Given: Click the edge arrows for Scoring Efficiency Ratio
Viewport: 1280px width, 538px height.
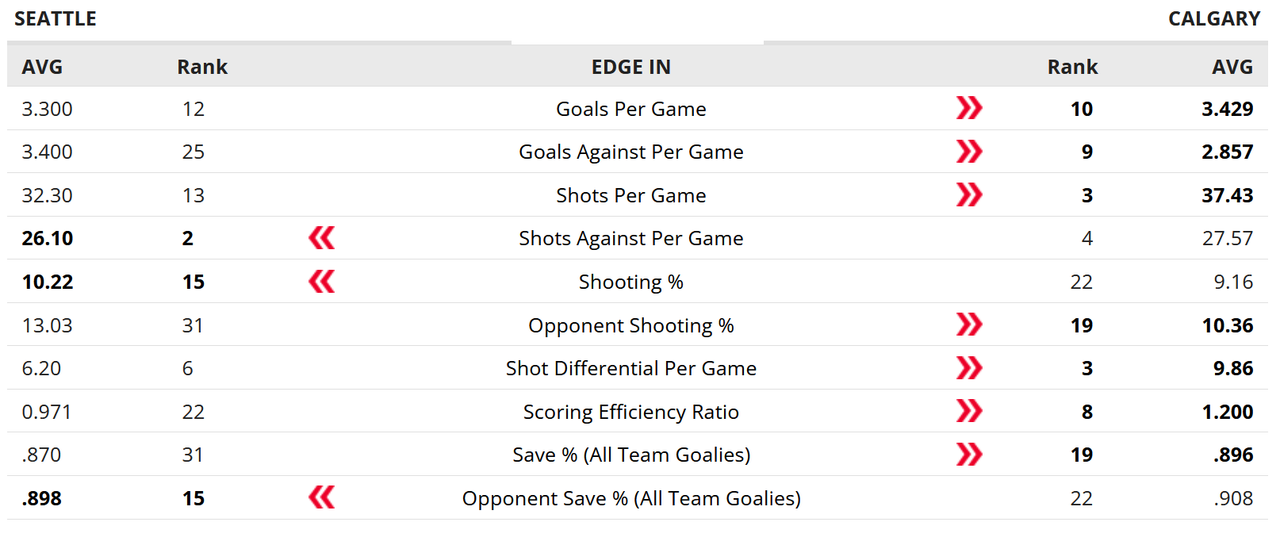Looking at the screenshot, I should [x=969, y=410].
